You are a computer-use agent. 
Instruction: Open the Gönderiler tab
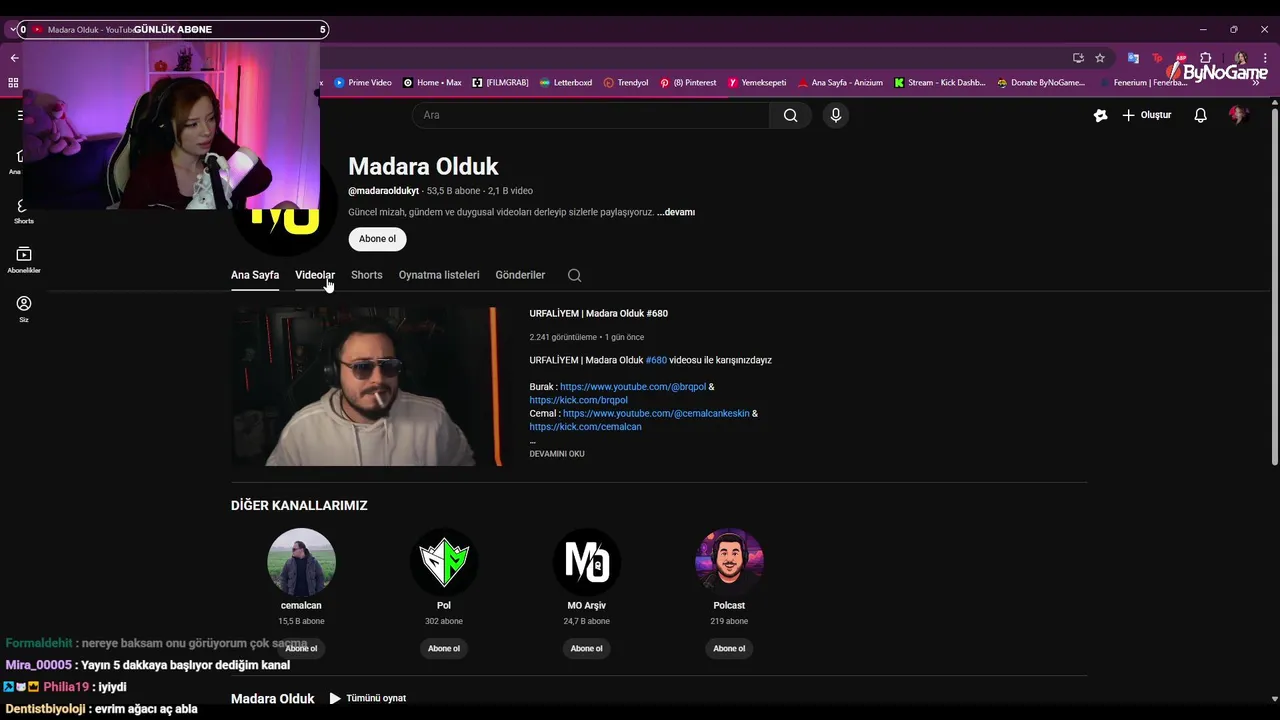pos(520,275)
